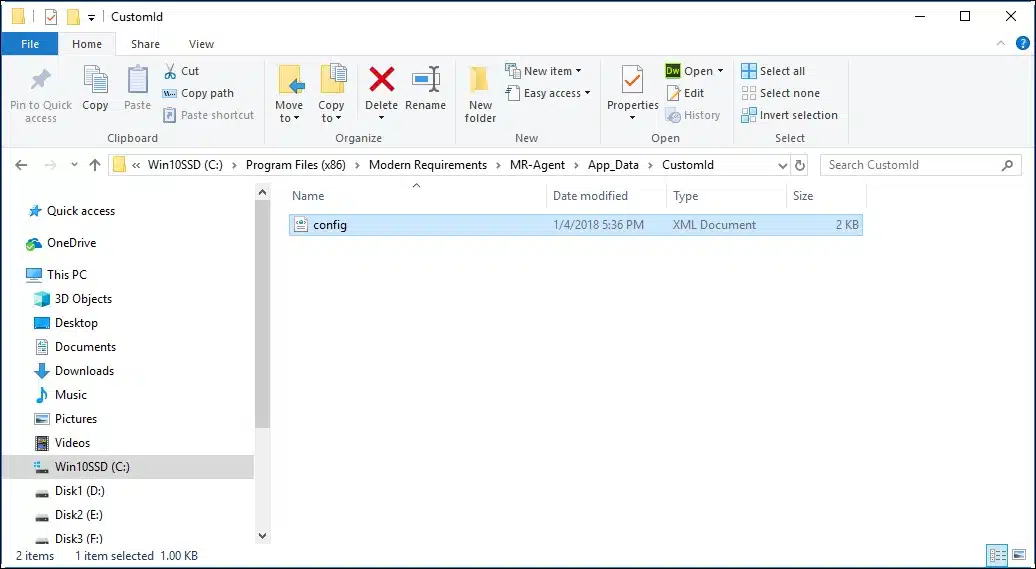The height and width of the screenshot is (569, 1036).
Task: Refresh the folder with the refresh icon
Action: (x=802, y=165)
